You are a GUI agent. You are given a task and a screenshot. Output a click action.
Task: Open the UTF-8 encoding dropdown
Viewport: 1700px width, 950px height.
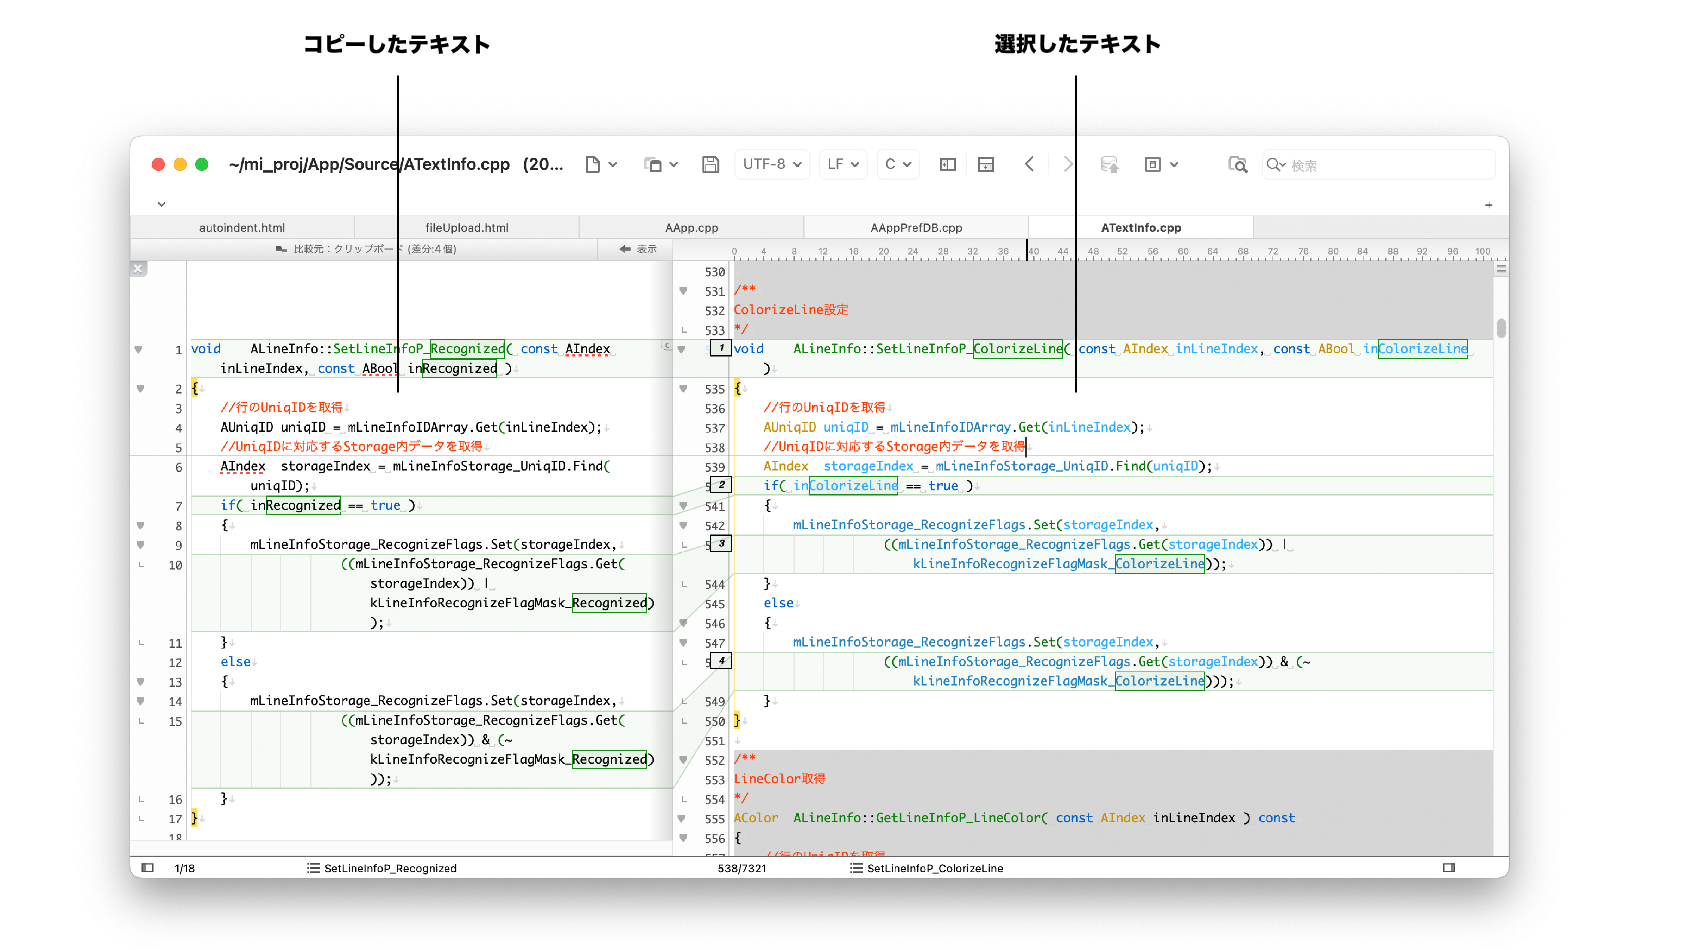point(773,165)
